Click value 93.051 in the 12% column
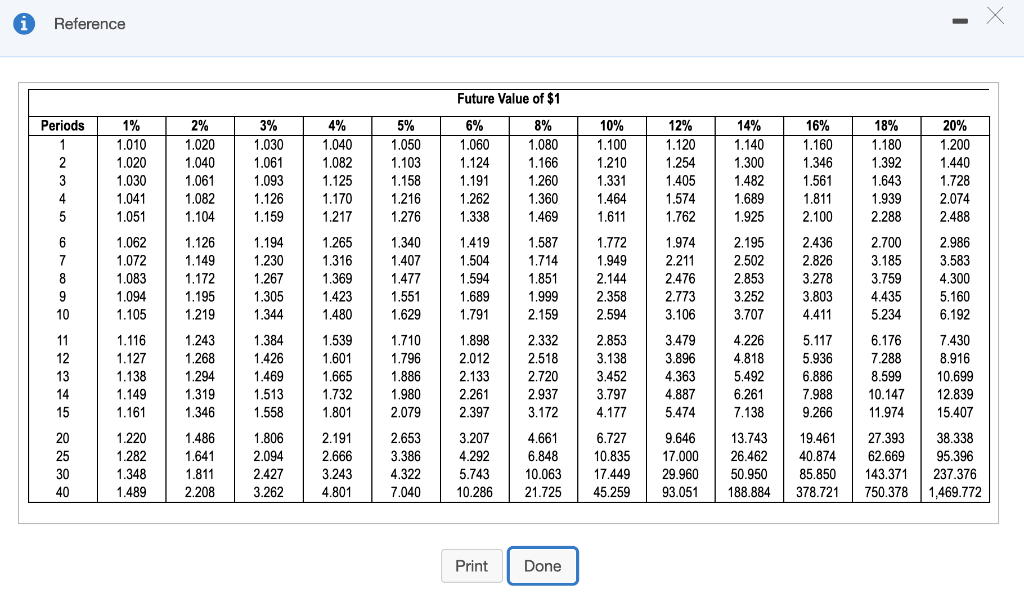Viewport: 1024px width, 594px height. (680, 492)
